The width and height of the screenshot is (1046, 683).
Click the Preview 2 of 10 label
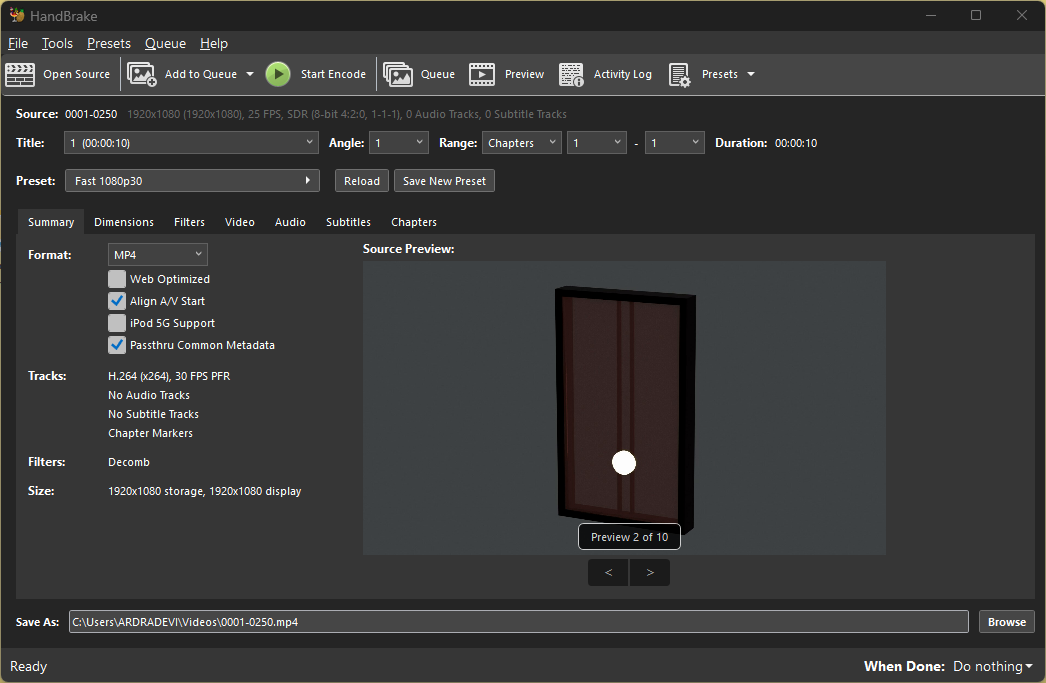point(629,537)
